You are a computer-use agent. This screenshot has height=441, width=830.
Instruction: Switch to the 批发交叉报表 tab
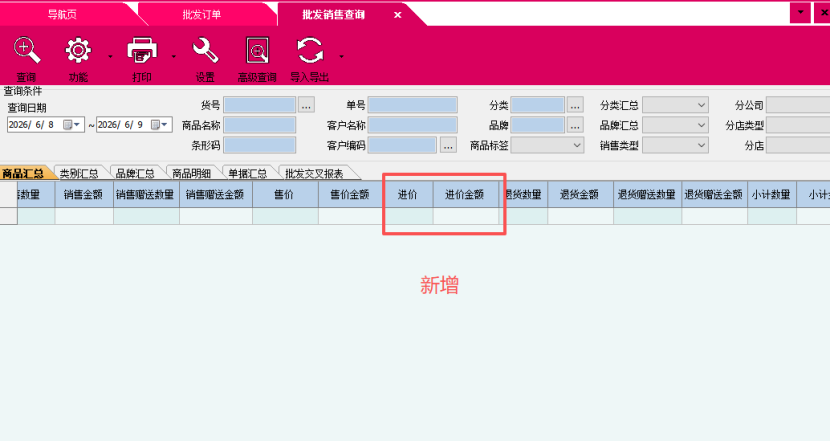point(314,173)
